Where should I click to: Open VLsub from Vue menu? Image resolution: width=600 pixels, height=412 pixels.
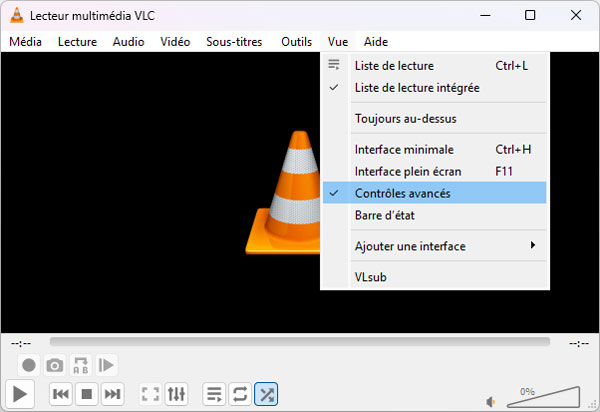434,277
